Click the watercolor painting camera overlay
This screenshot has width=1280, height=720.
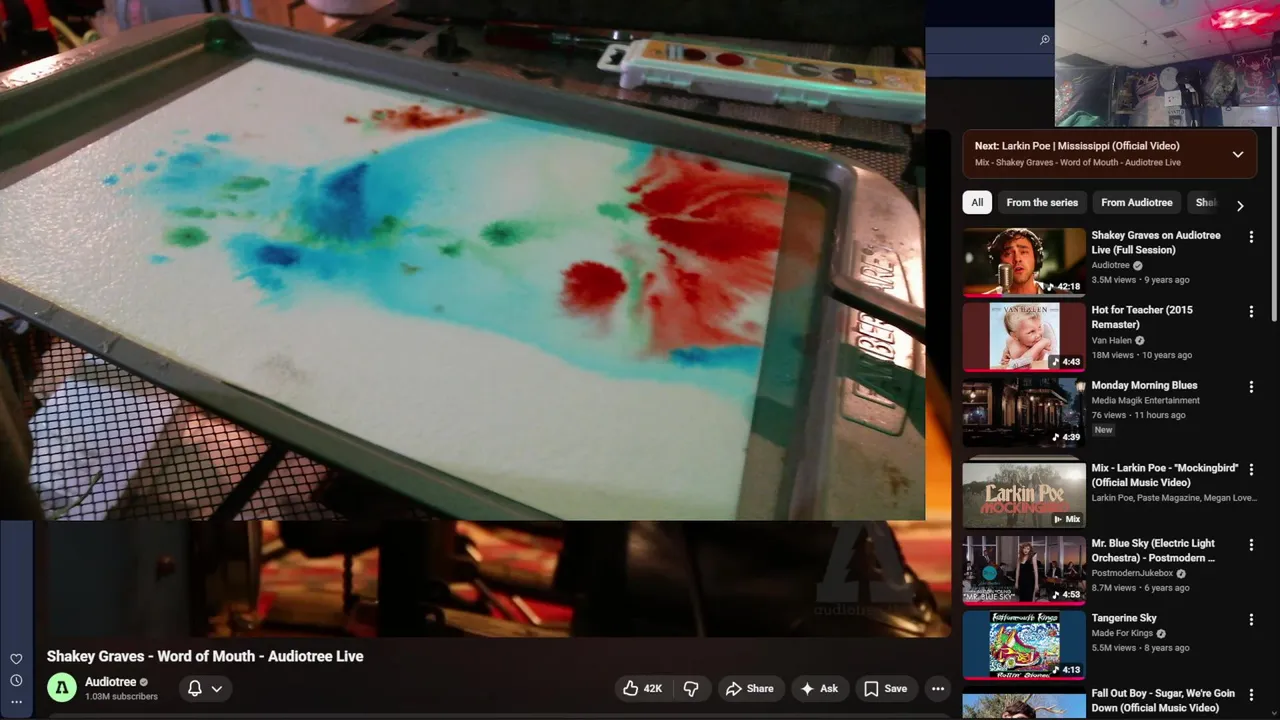[462, 260]
